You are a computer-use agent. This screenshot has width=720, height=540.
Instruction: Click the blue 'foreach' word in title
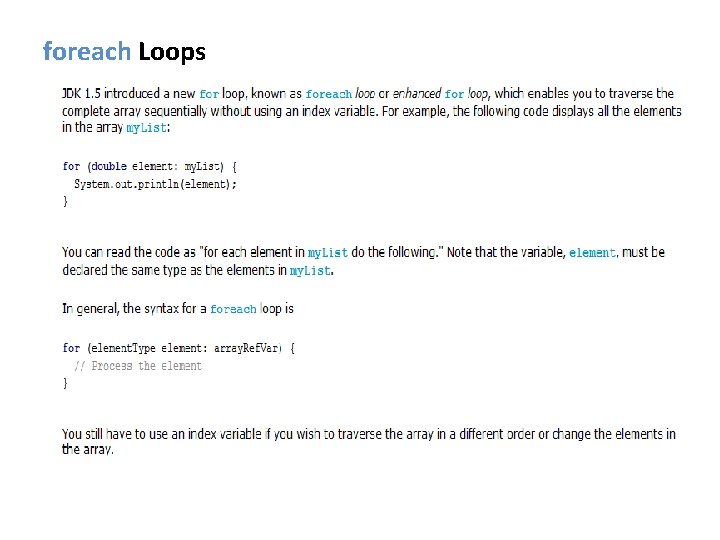pyautogui.click(x=87, y=51)
